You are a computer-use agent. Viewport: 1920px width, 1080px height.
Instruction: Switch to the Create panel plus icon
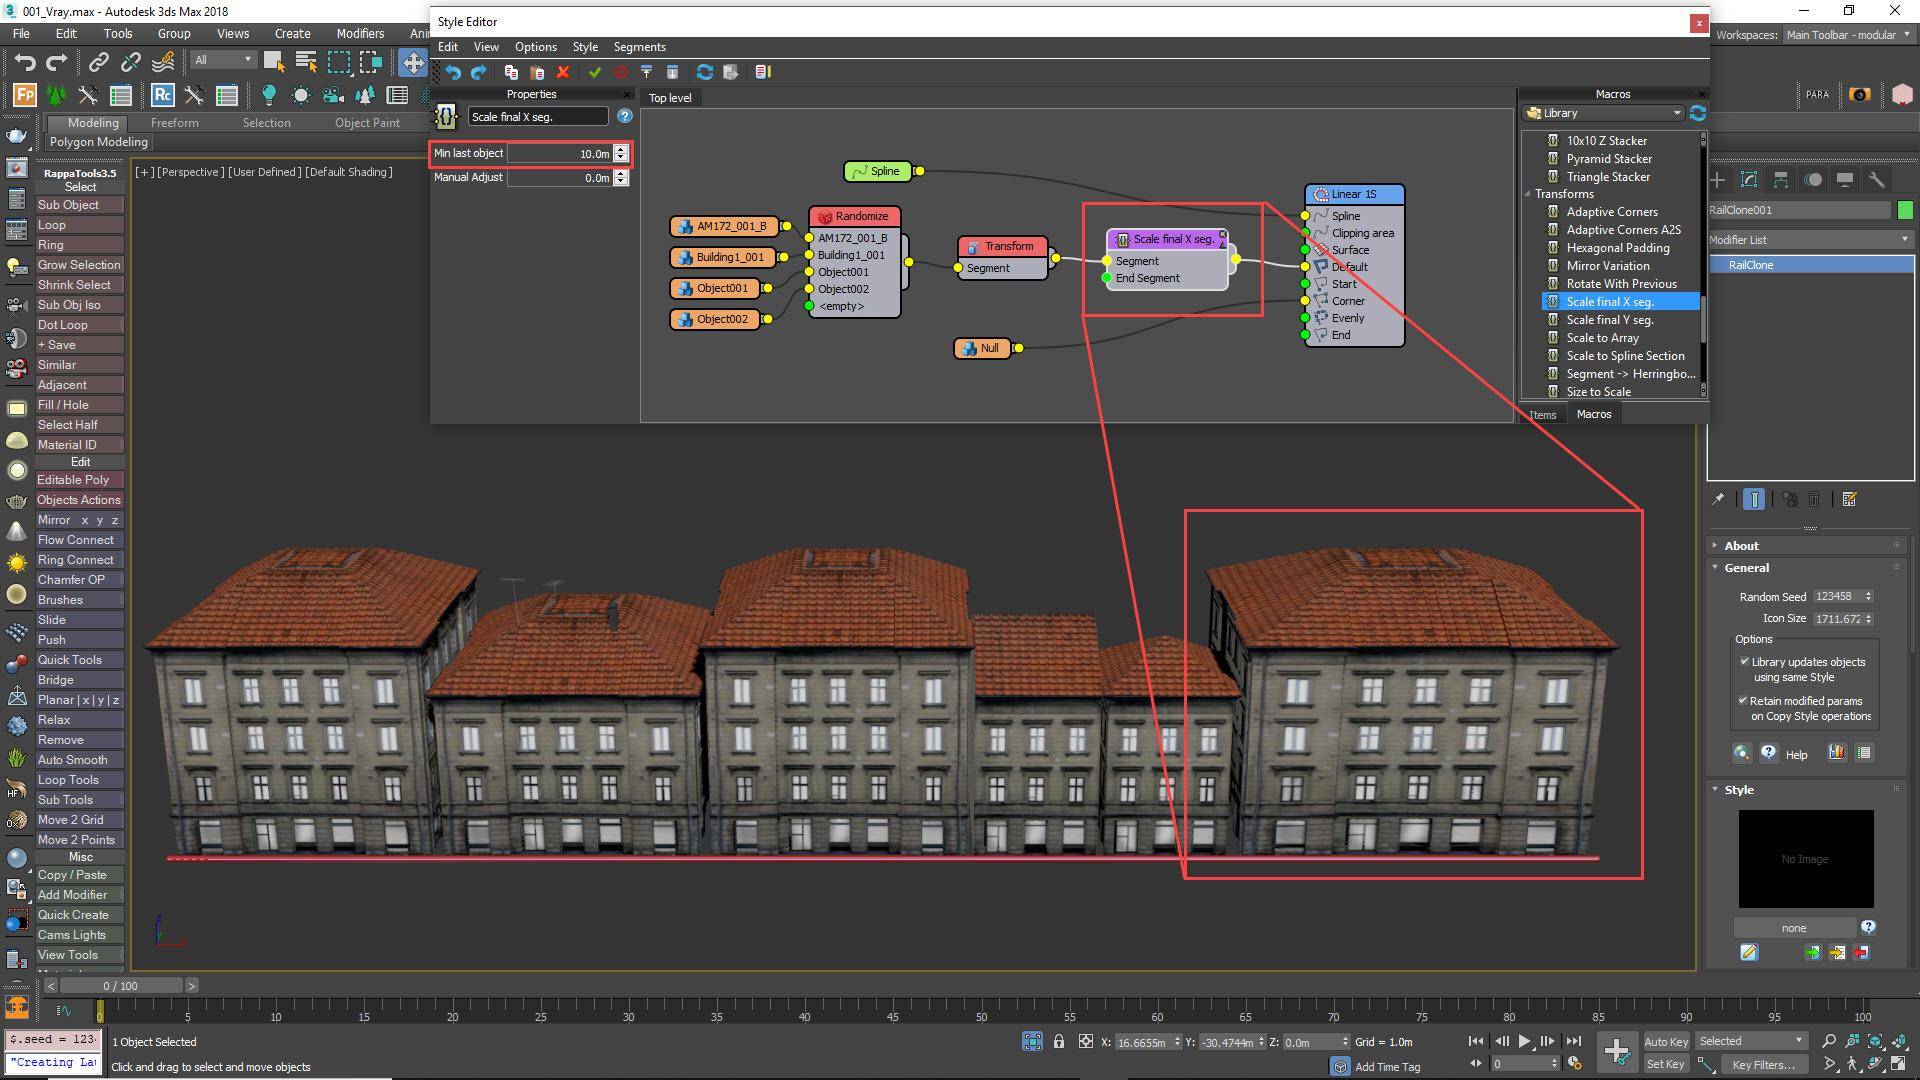[1716, 180]
